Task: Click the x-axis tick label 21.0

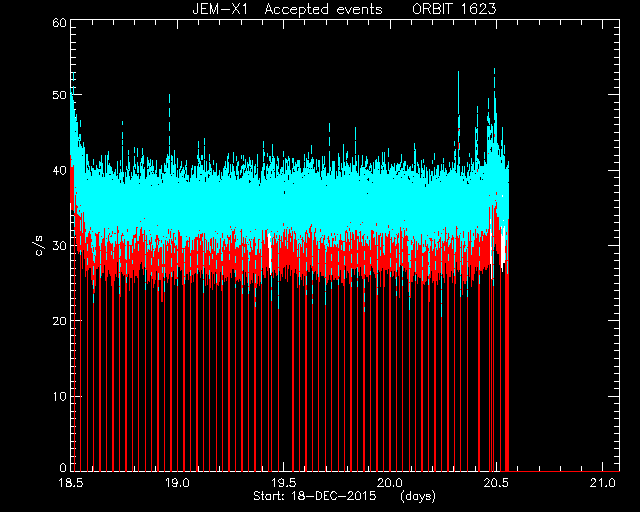Action: (x=602, y=483)
